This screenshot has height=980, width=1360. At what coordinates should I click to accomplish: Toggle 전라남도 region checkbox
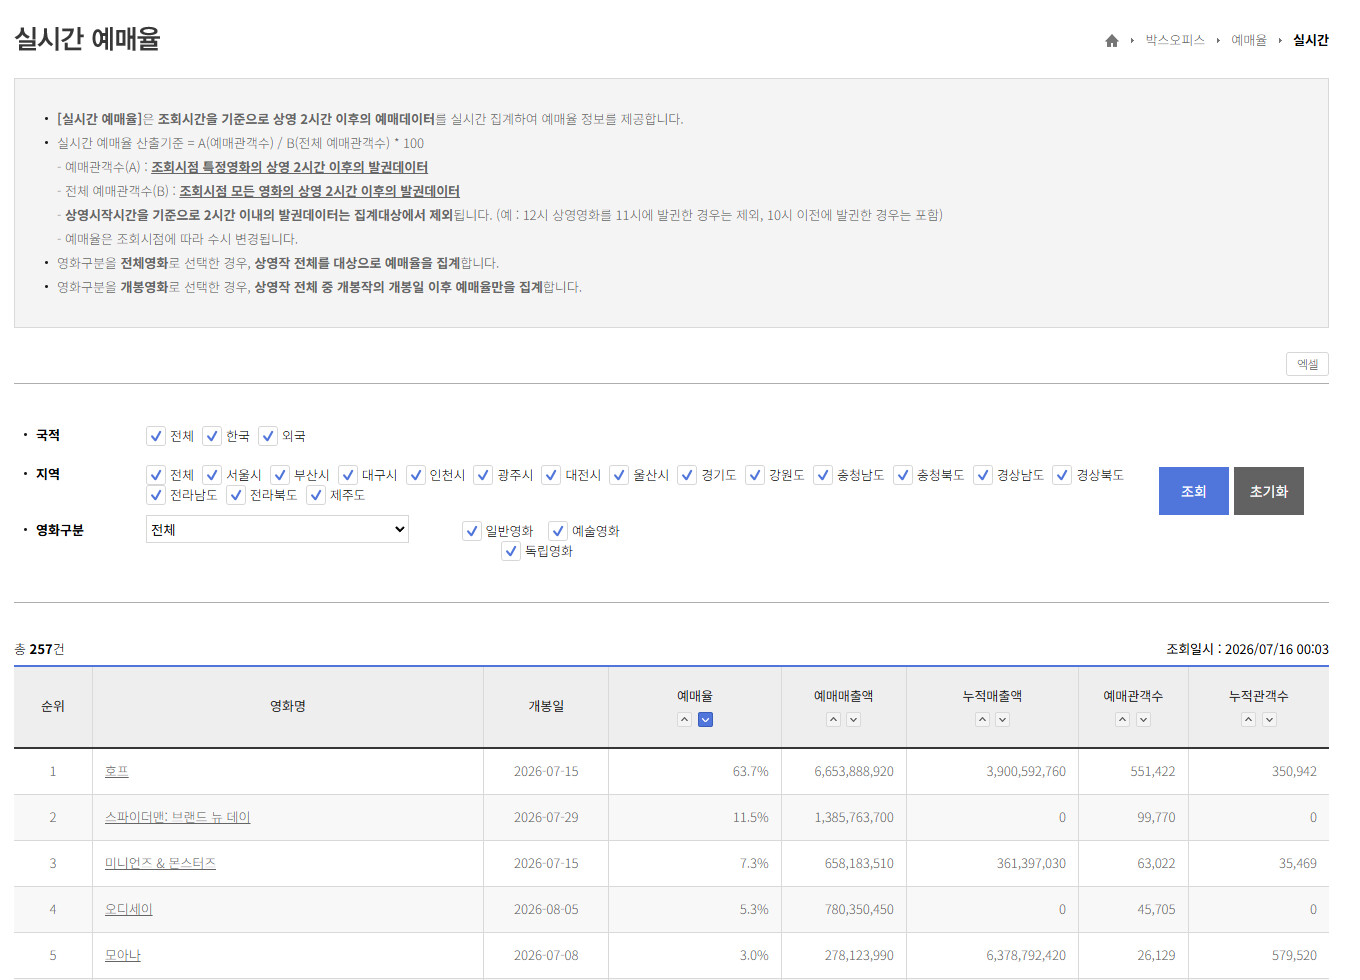[x=156, y=495]
